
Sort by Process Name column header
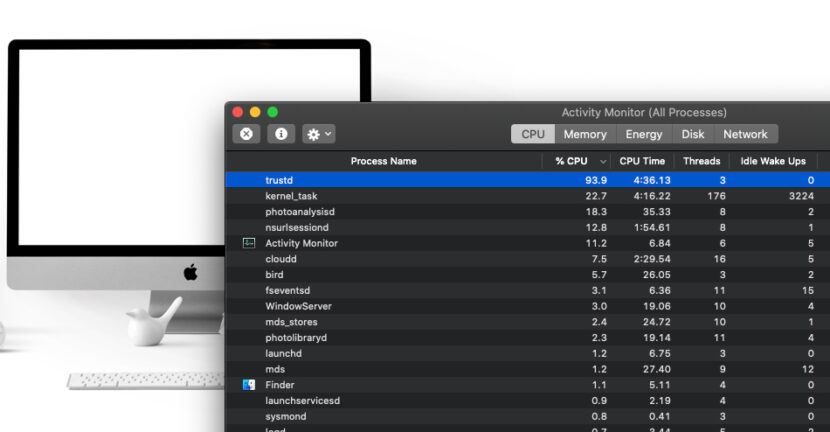tap(383, 161)
